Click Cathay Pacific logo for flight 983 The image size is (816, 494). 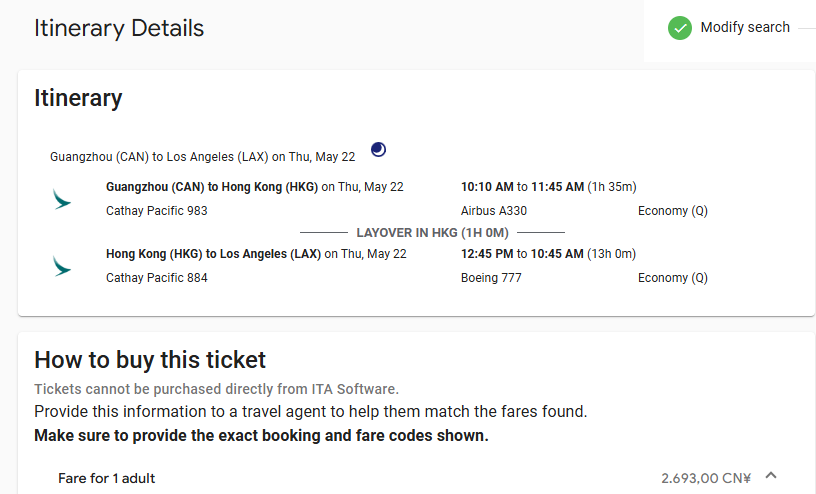[x=62, y=199]
